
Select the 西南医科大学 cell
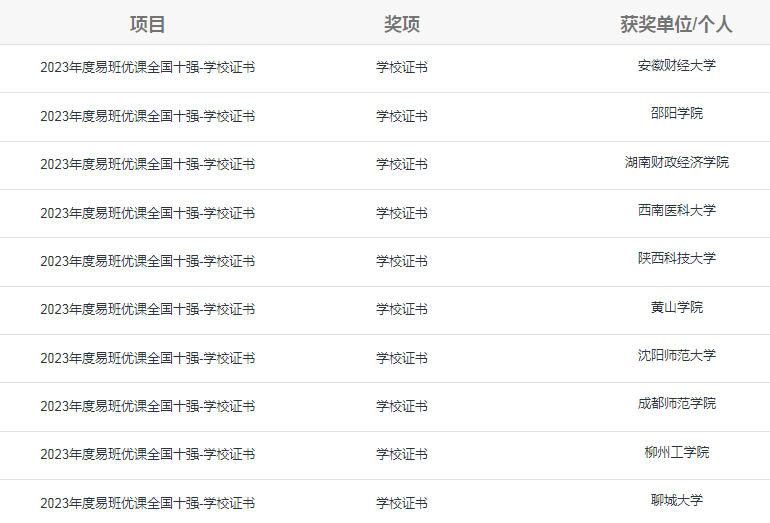point(677,210)
